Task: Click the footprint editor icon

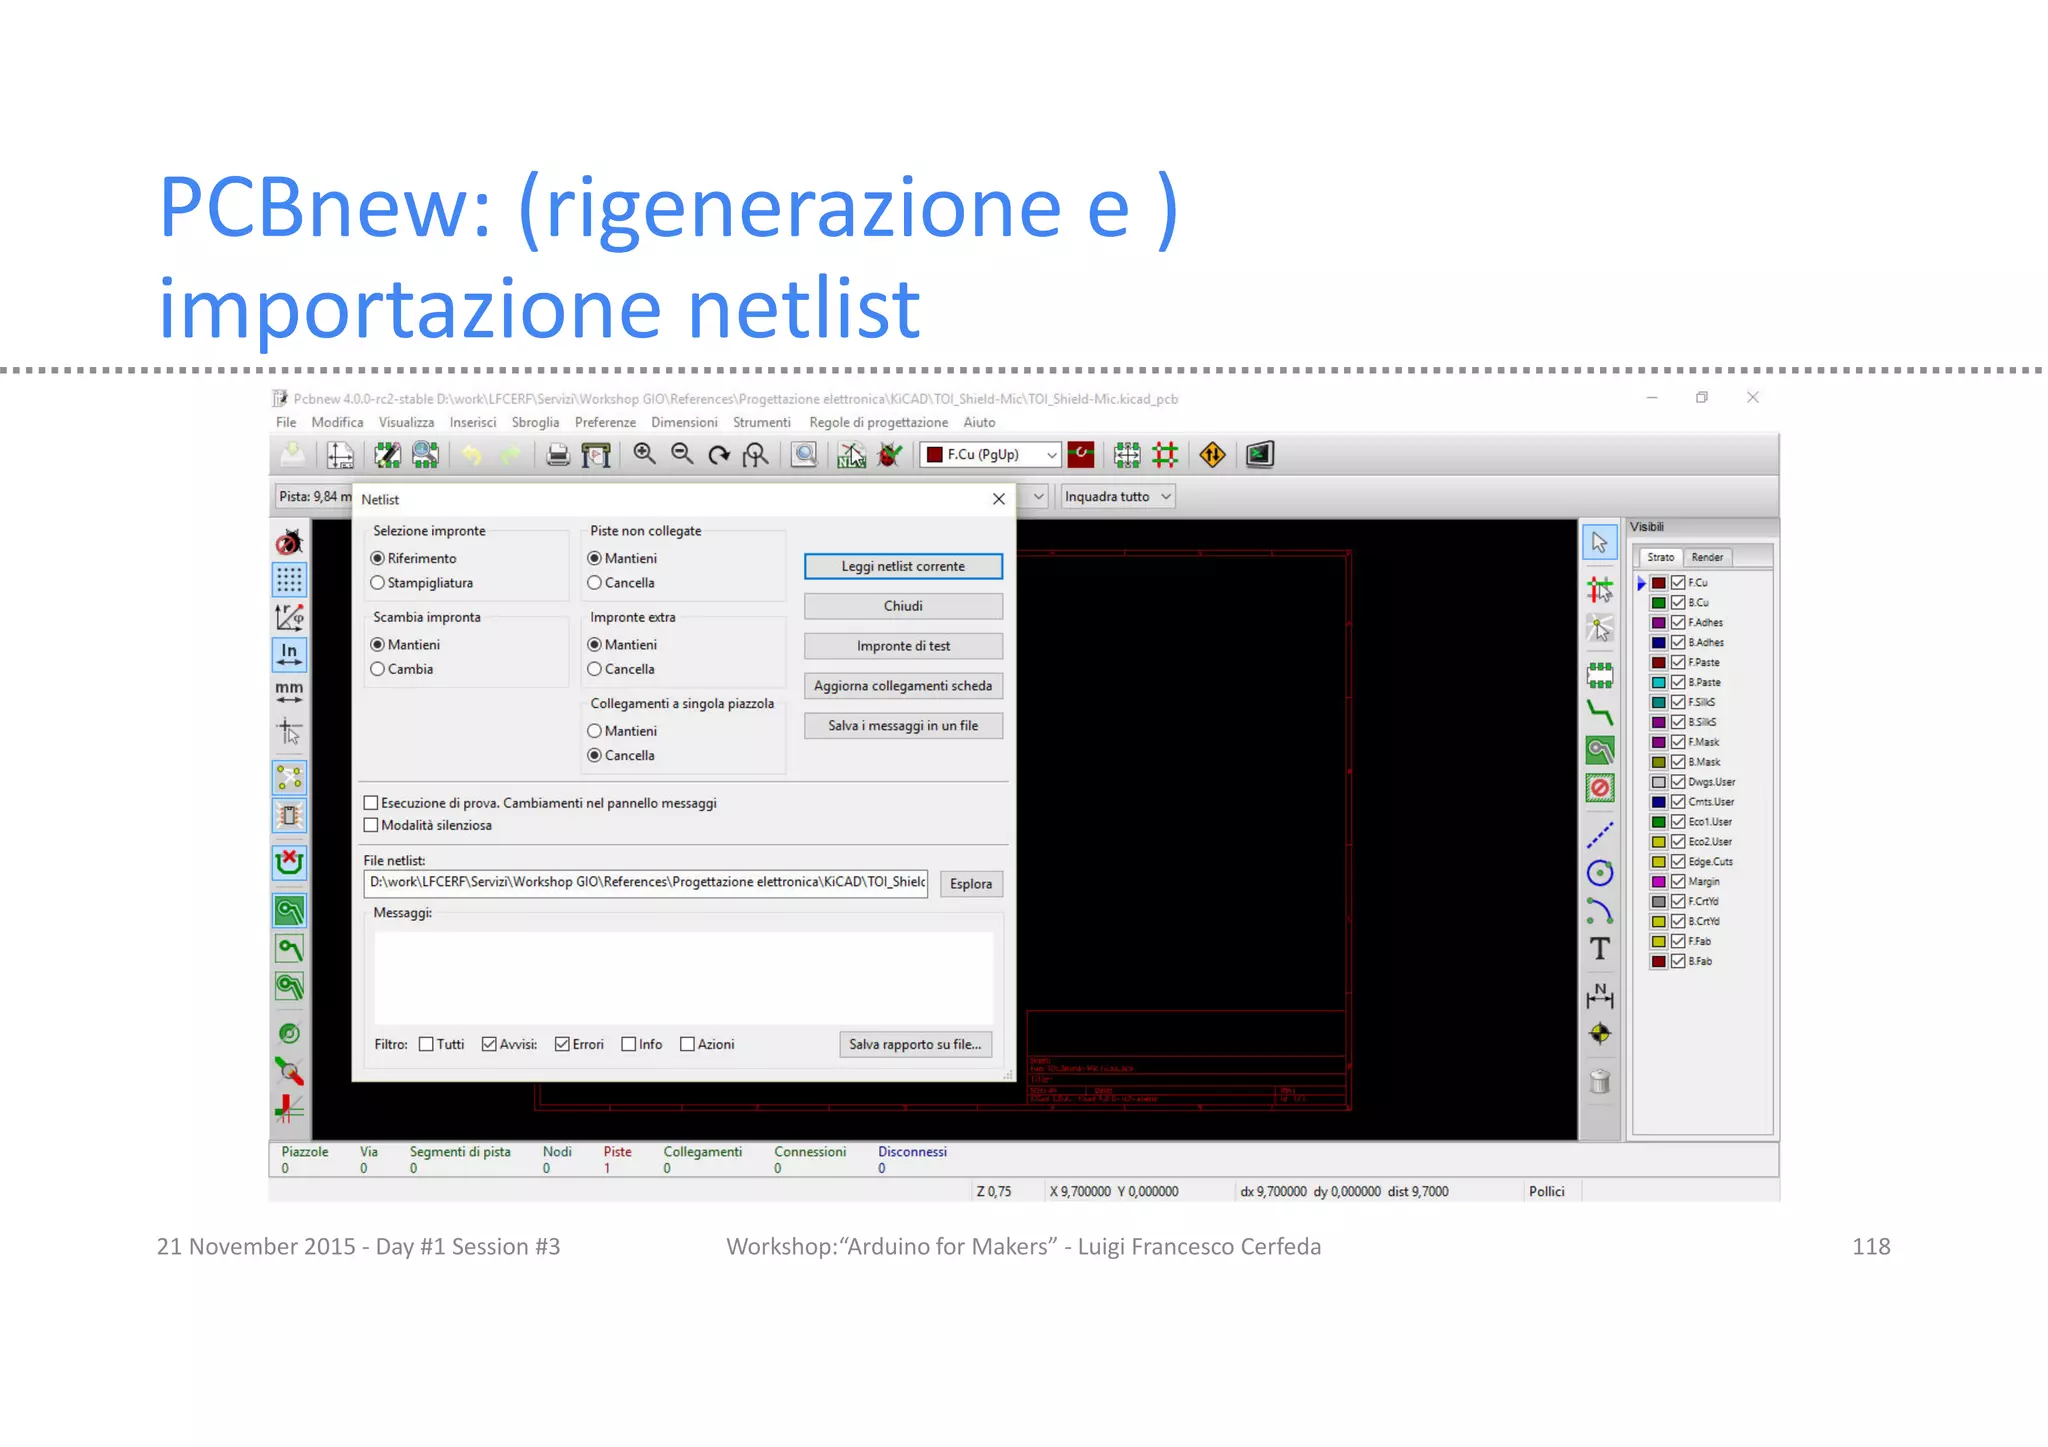Action: [x=387, y=455]
